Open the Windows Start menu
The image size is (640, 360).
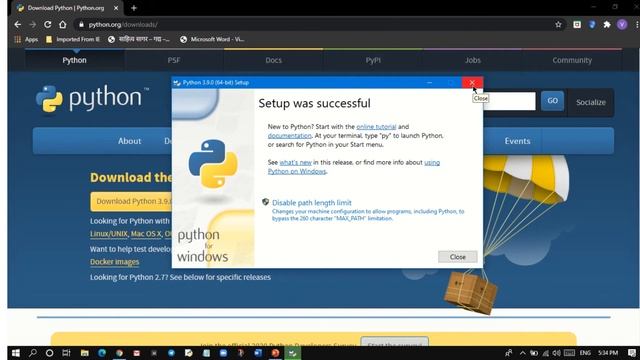click(x=16, y=353)
